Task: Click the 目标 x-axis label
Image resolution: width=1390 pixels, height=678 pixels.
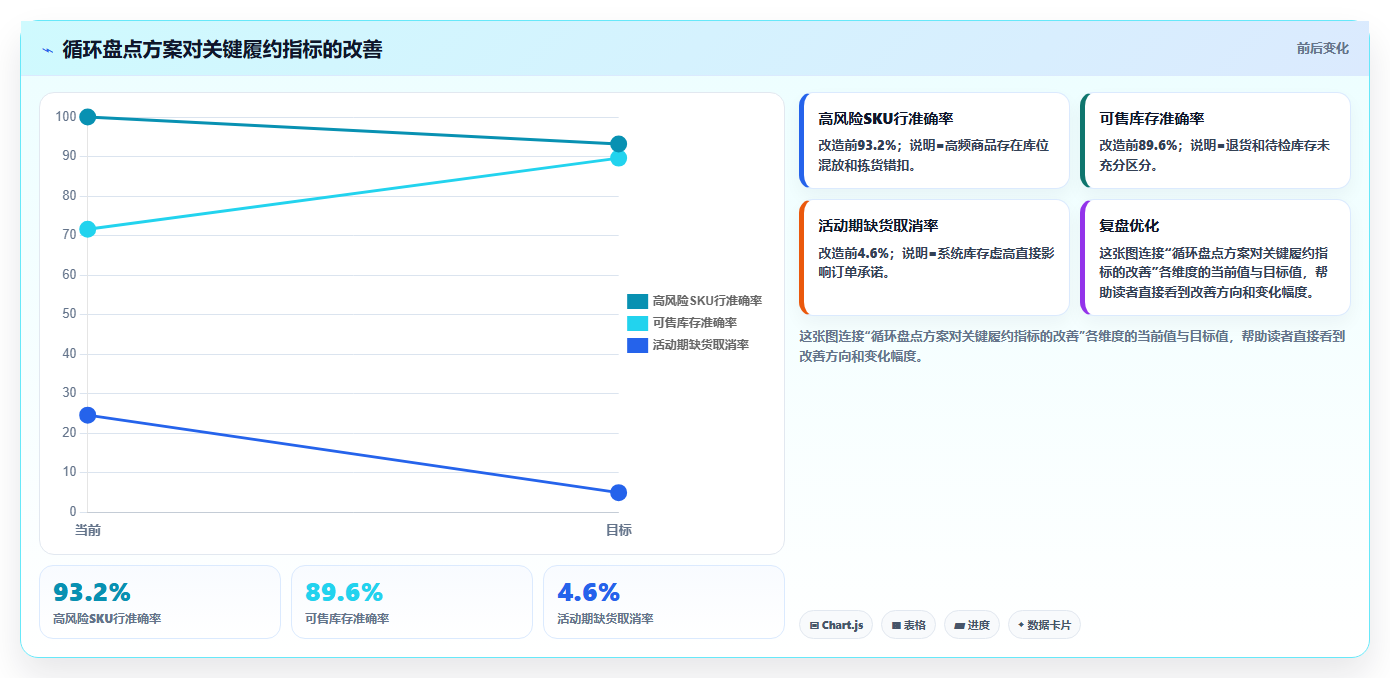Action: [x=618, y=530]
